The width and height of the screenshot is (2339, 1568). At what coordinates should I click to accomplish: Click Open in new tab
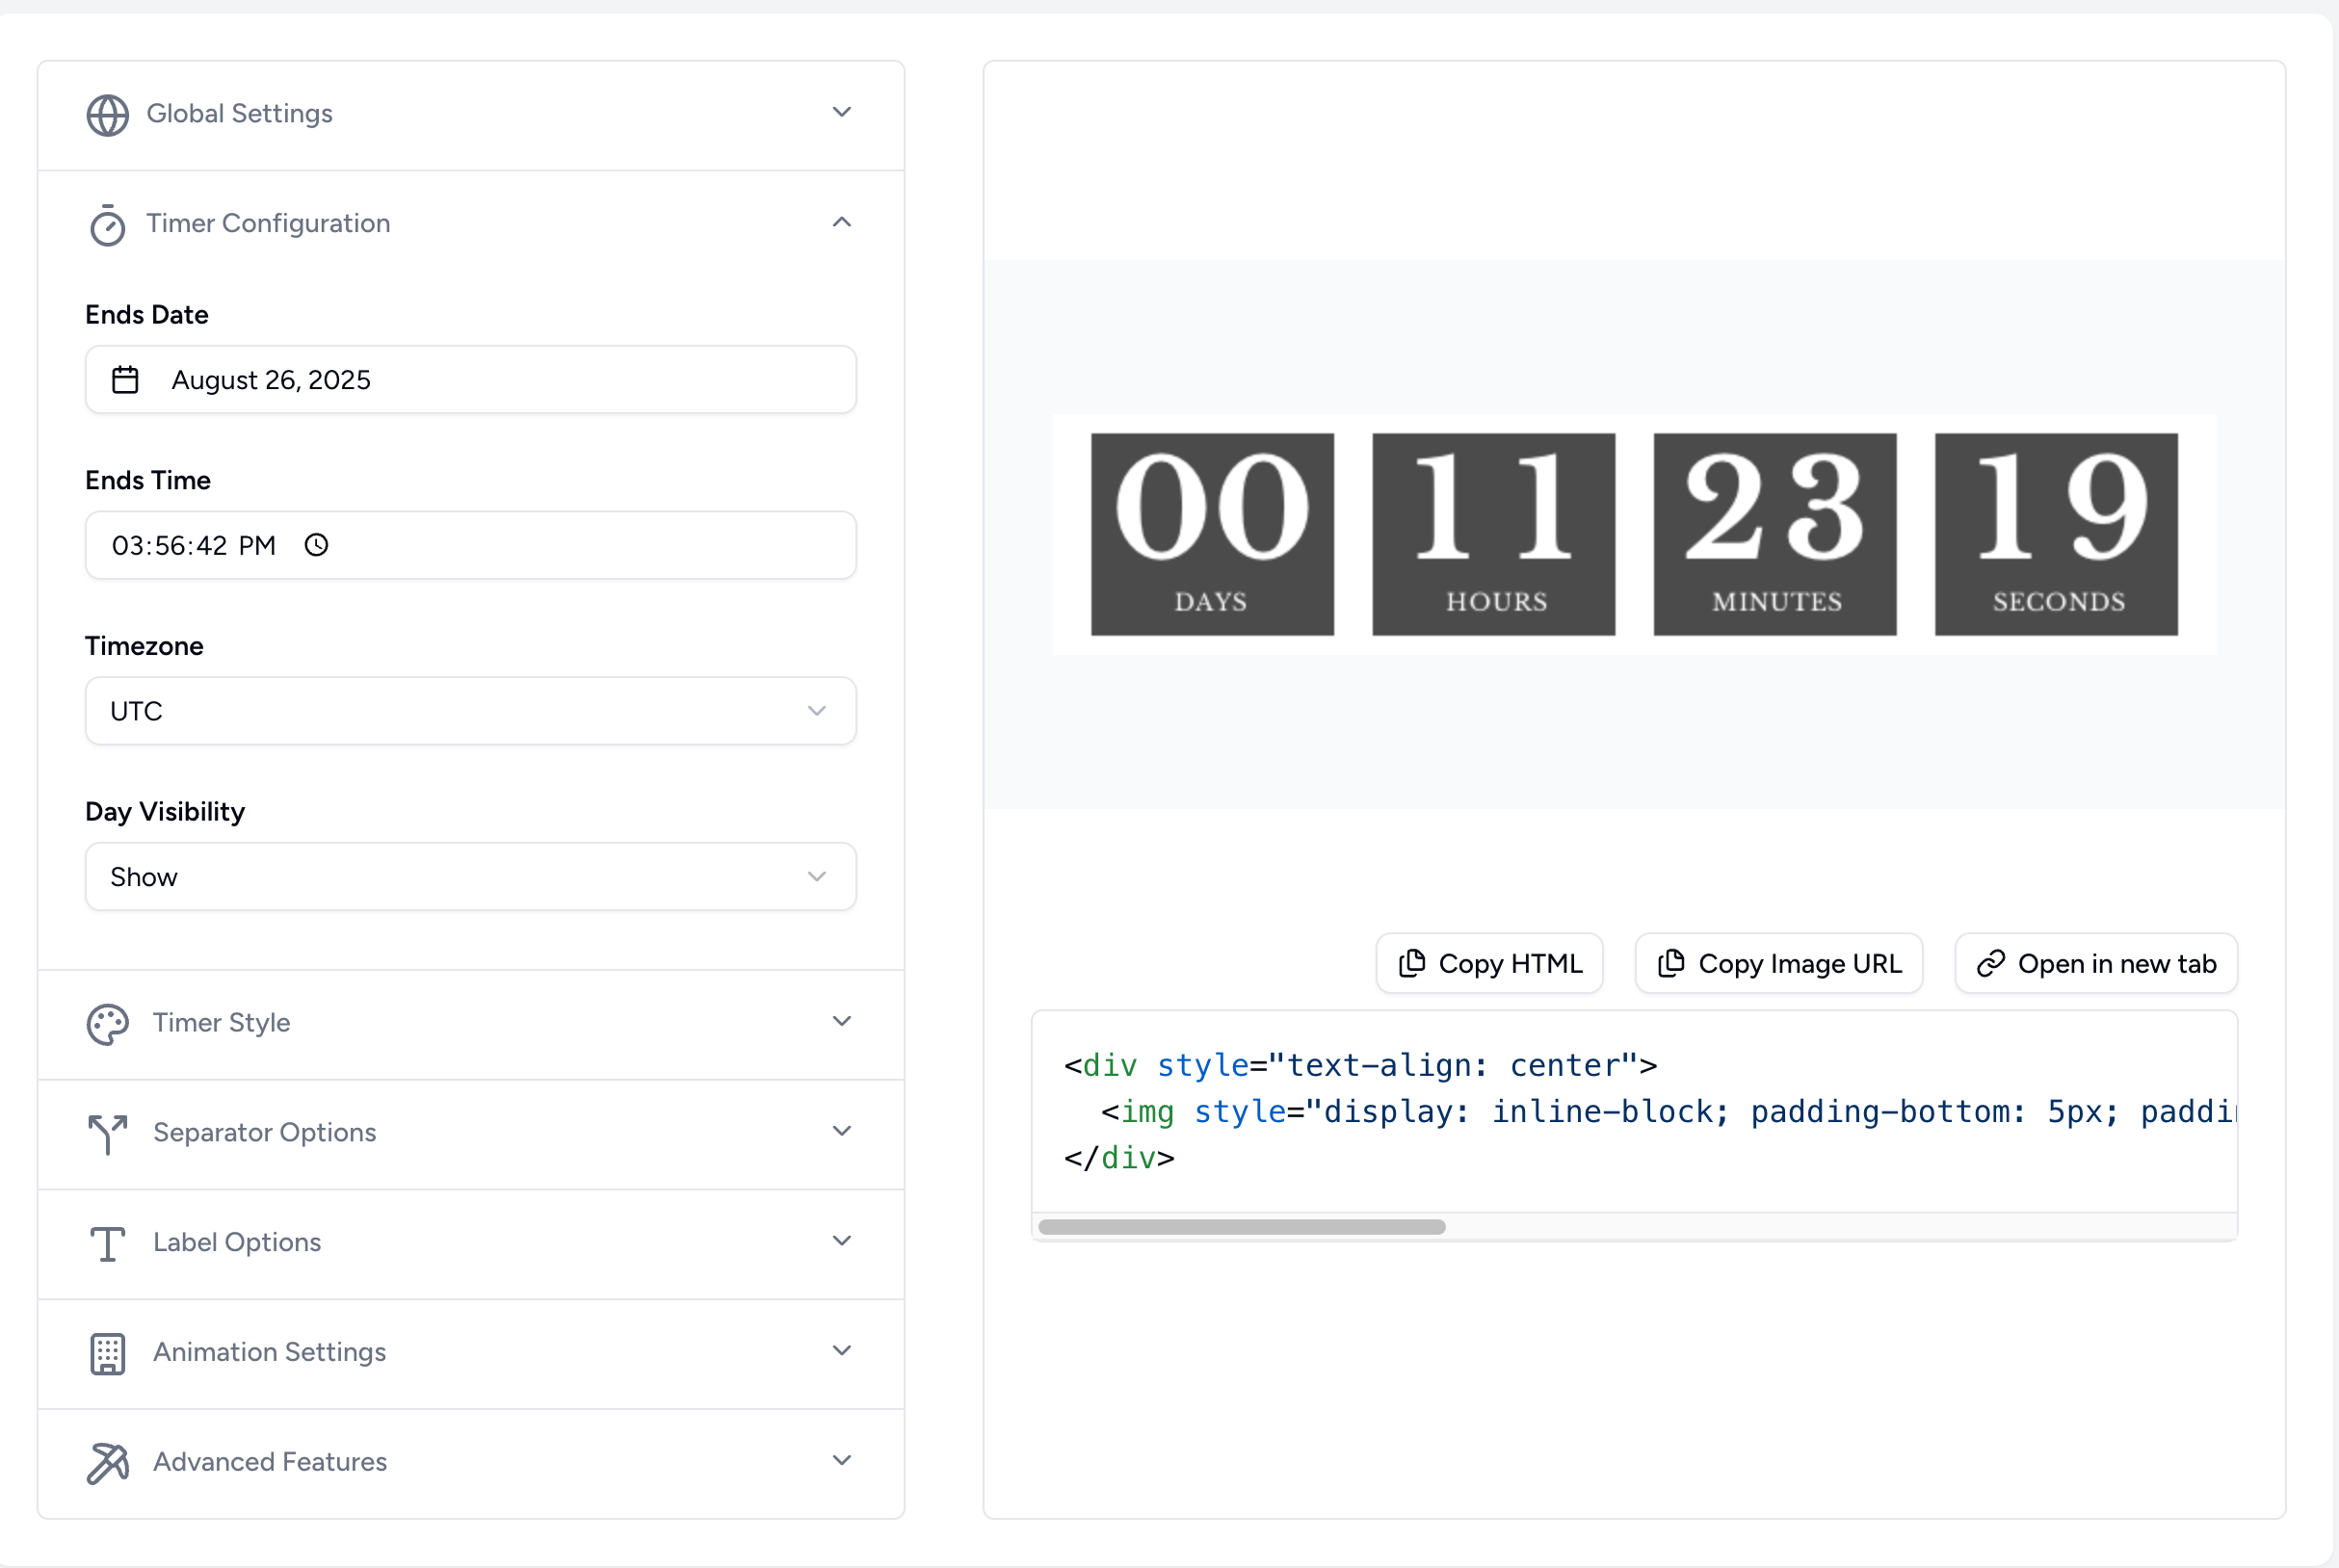pyautogui.click(x=2095, y=963)
